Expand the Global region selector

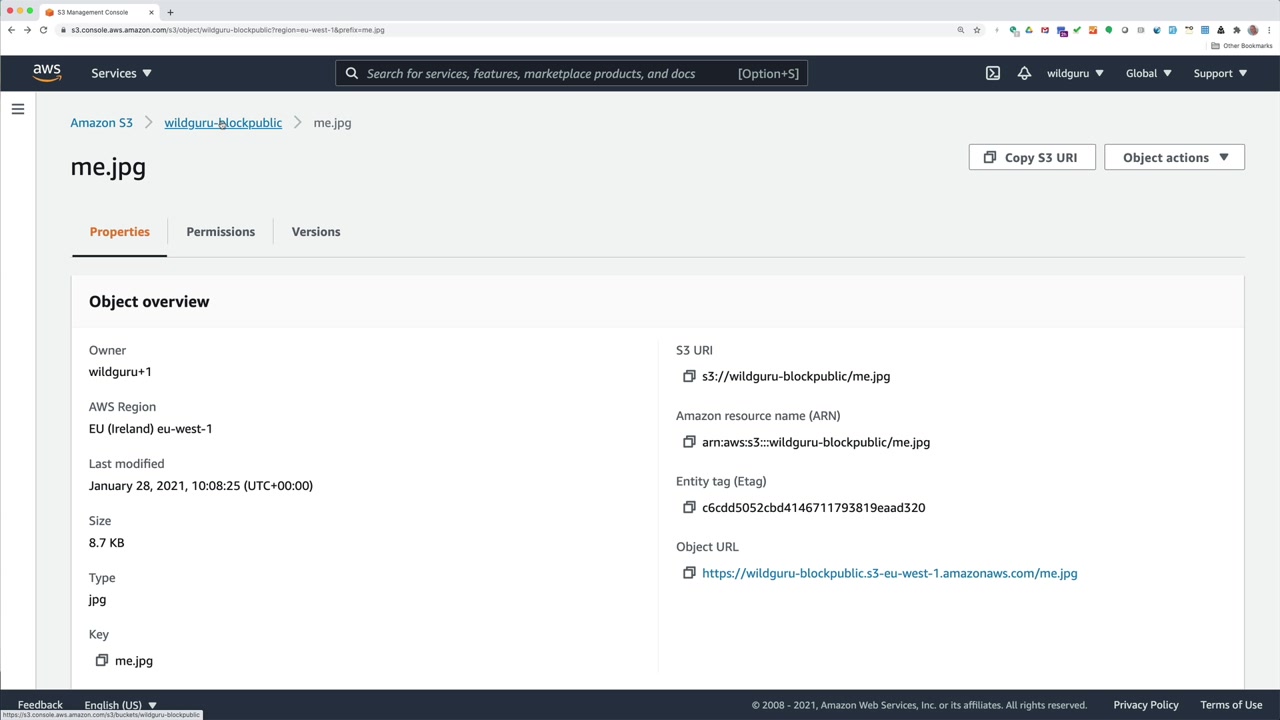[1148, 73]
